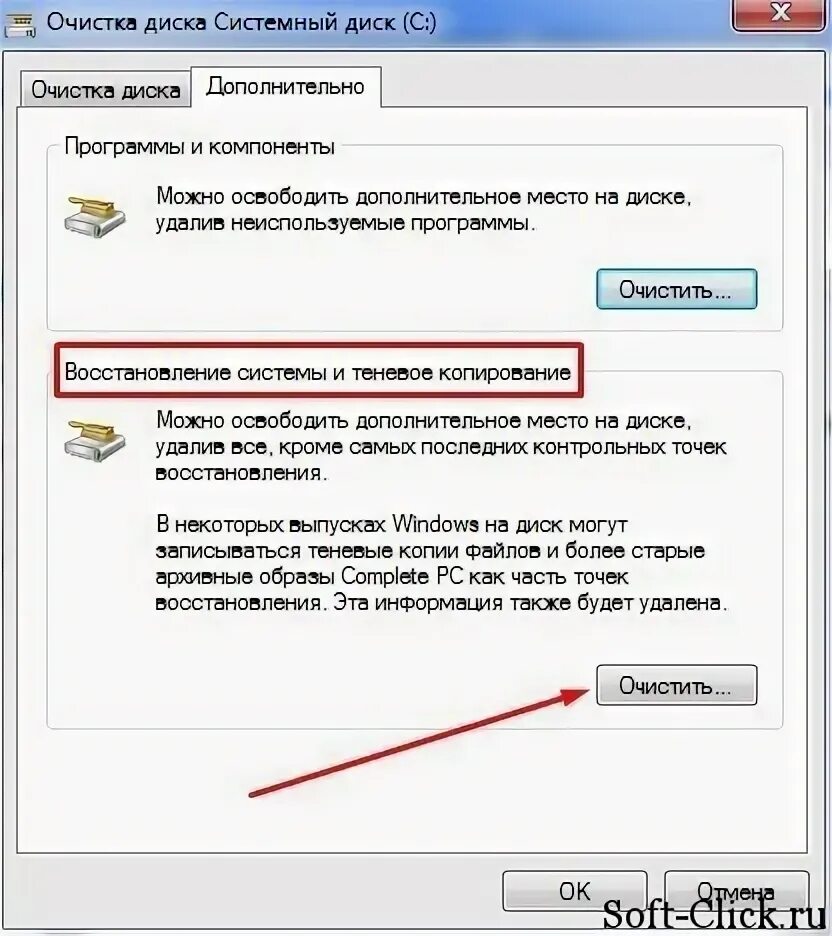Viewport: 832px width, 936px height.
Task: Cancel using the Отмена button
Action: point(737,891)
